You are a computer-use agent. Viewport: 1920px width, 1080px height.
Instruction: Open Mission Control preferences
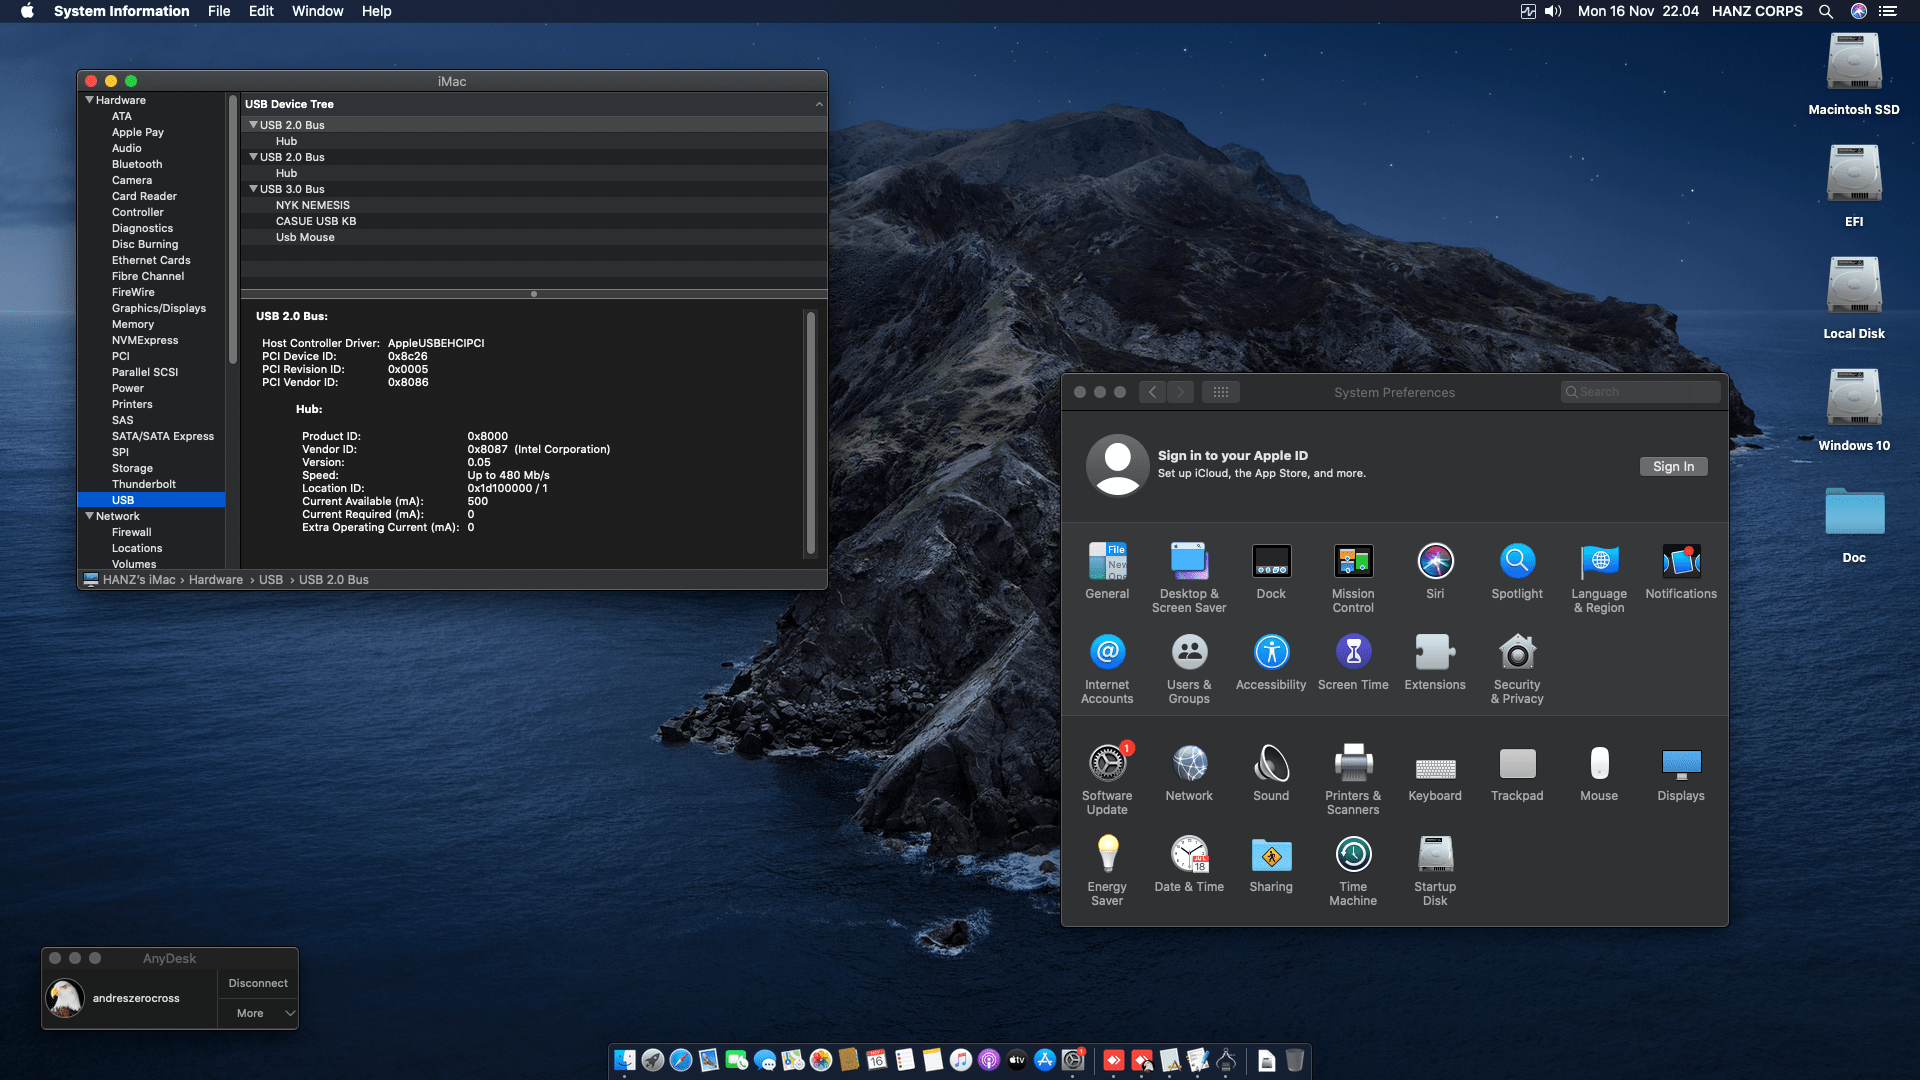click(1352, 562)
